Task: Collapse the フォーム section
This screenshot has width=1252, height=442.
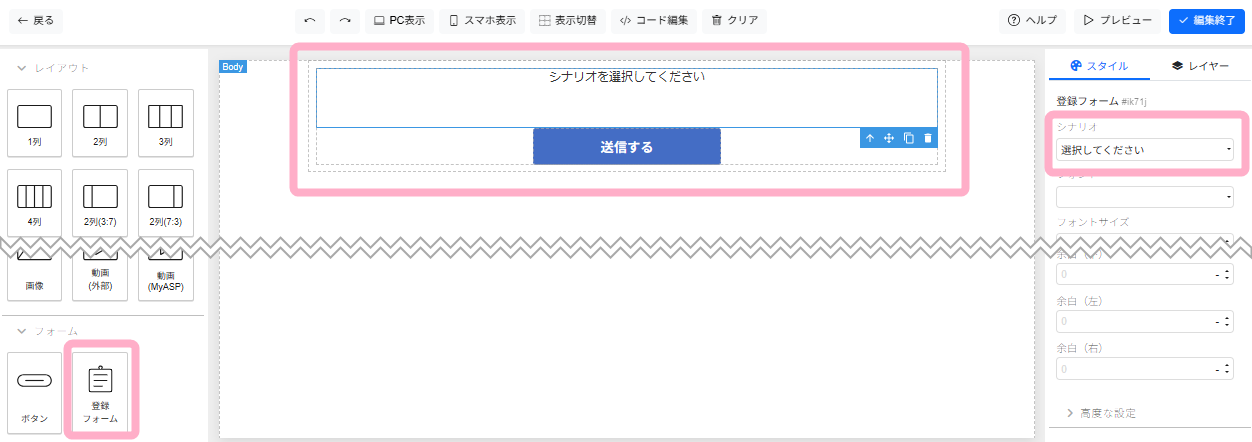Action: (22, 331)
